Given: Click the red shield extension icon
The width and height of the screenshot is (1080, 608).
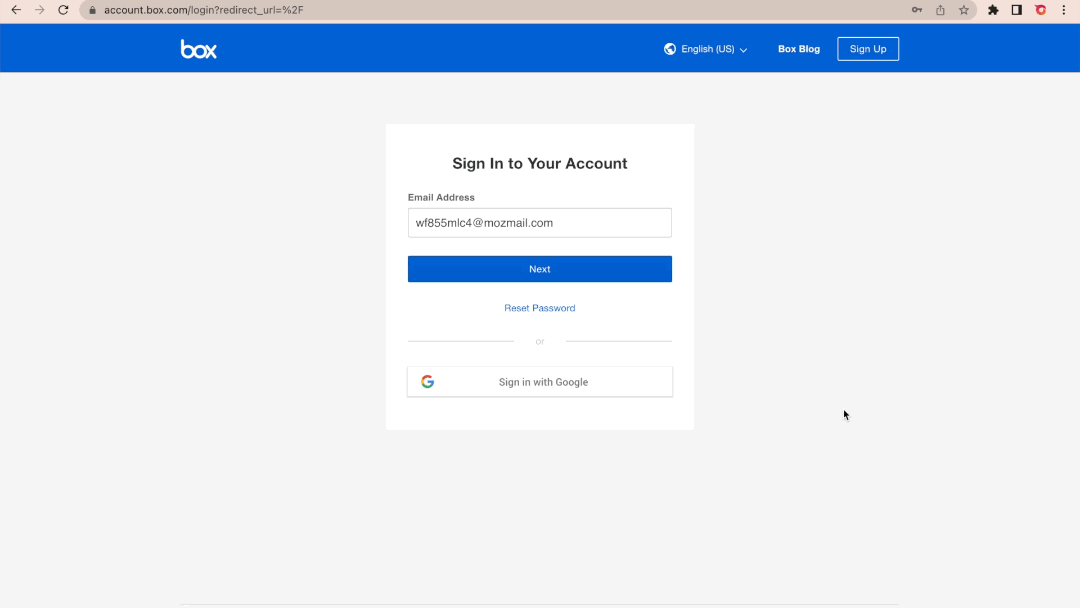Looking at the screenshot, I should [1041, 10].
